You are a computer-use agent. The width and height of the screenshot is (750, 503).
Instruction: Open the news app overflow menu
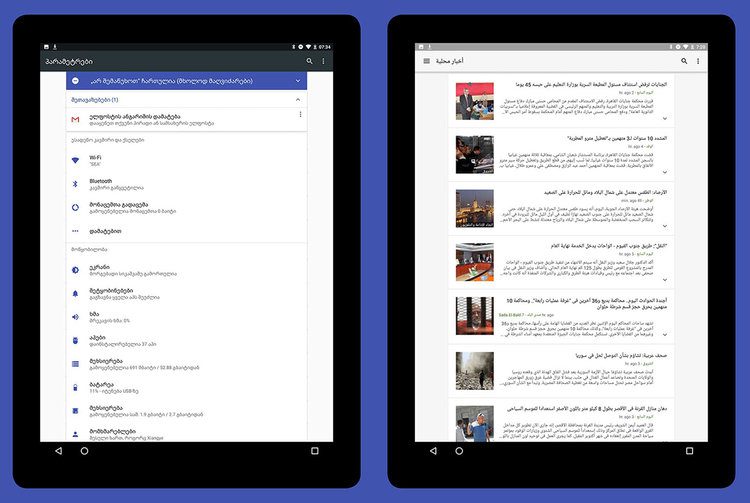[698, 61]
